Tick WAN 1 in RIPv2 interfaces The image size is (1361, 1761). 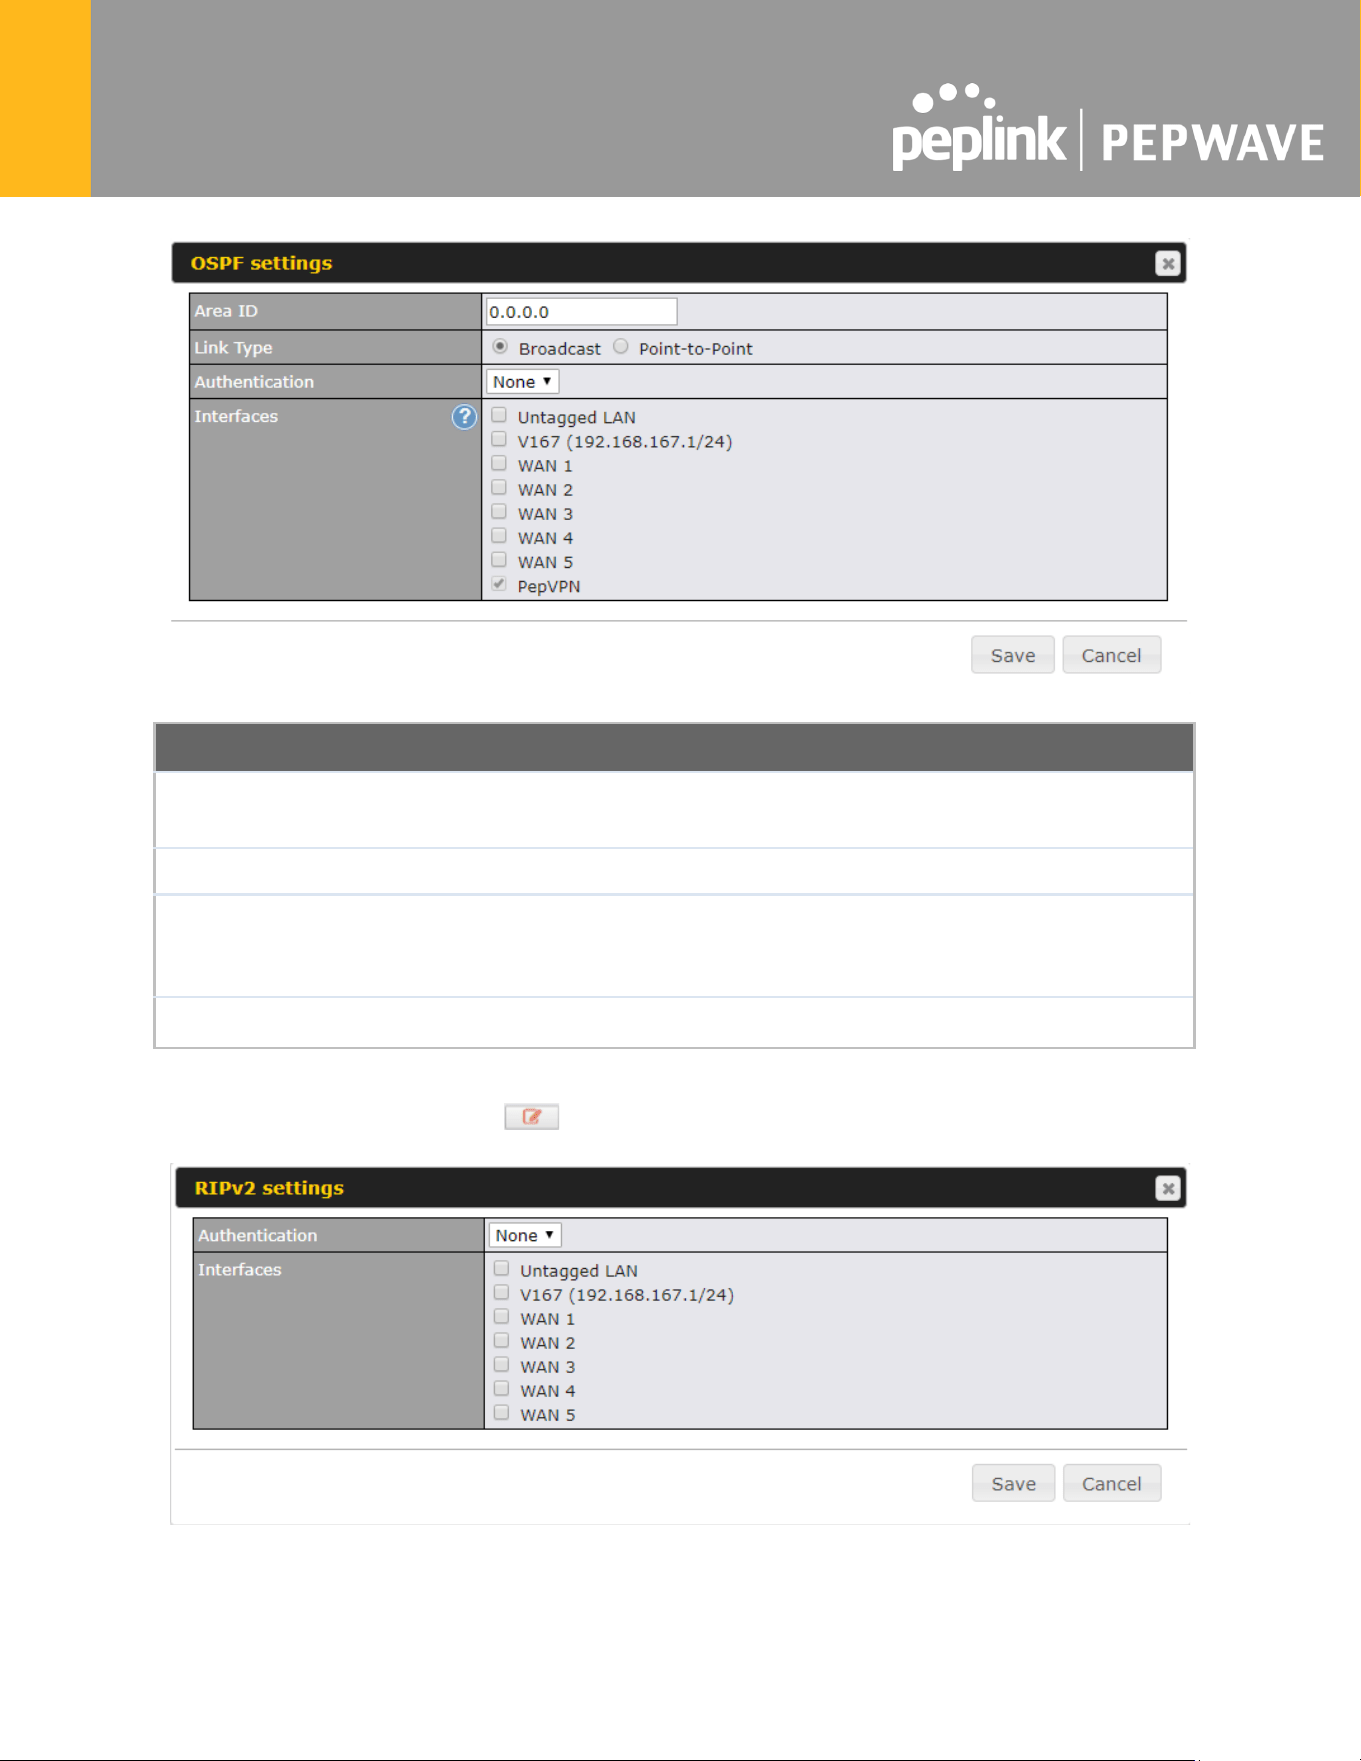pos(502,1316)
